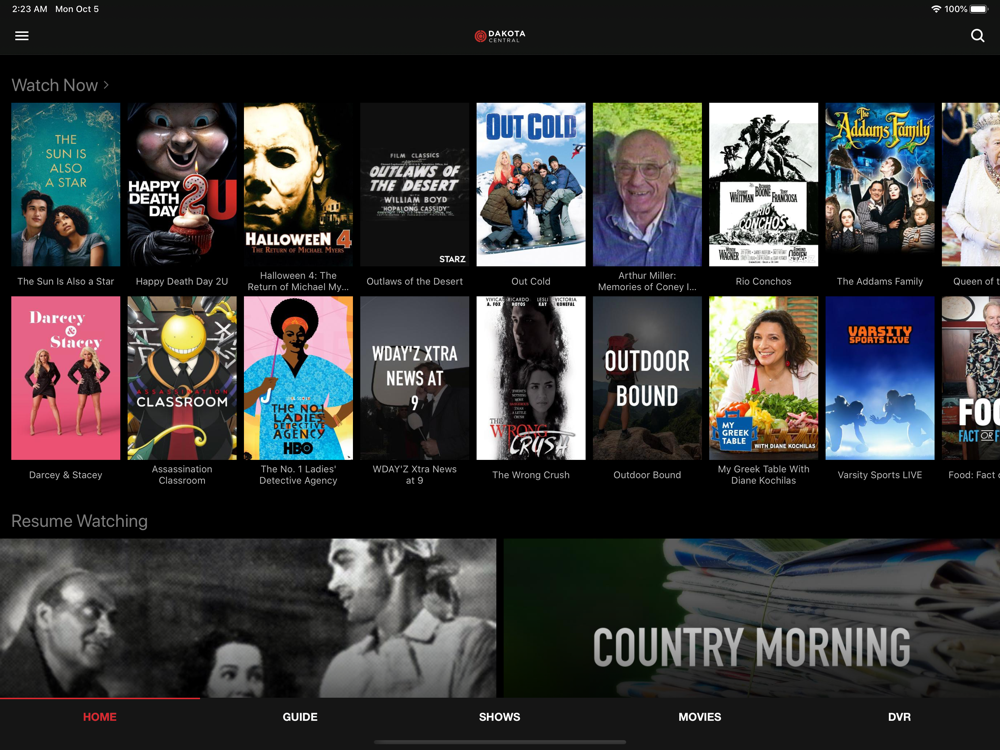Resume the black-and-white film tile
The image size is (1000, 750).
pos(248,618)
